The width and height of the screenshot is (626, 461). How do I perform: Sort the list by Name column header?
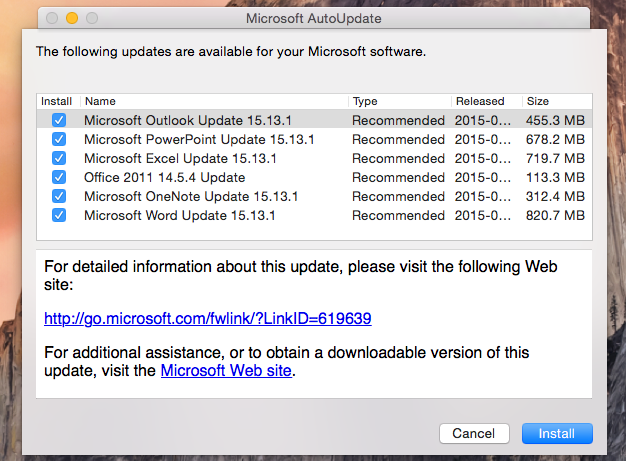213,101
